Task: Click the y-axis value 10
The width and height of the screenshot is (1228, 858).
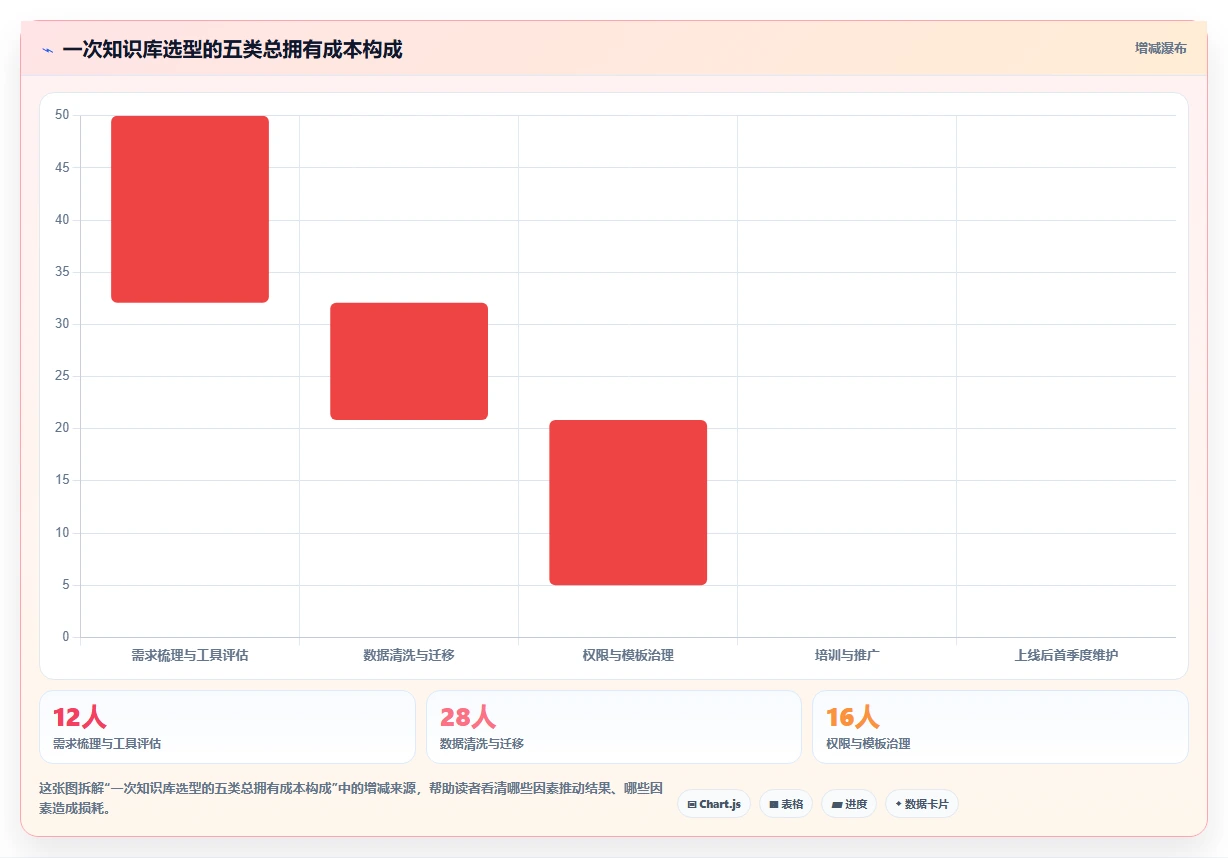Action: point(62,533)
